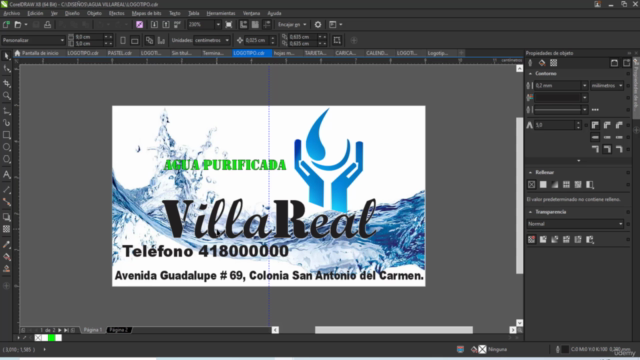Click the green swatch in document palette
The height and width of the screenshot is (360, 640).
pos(51,338)
